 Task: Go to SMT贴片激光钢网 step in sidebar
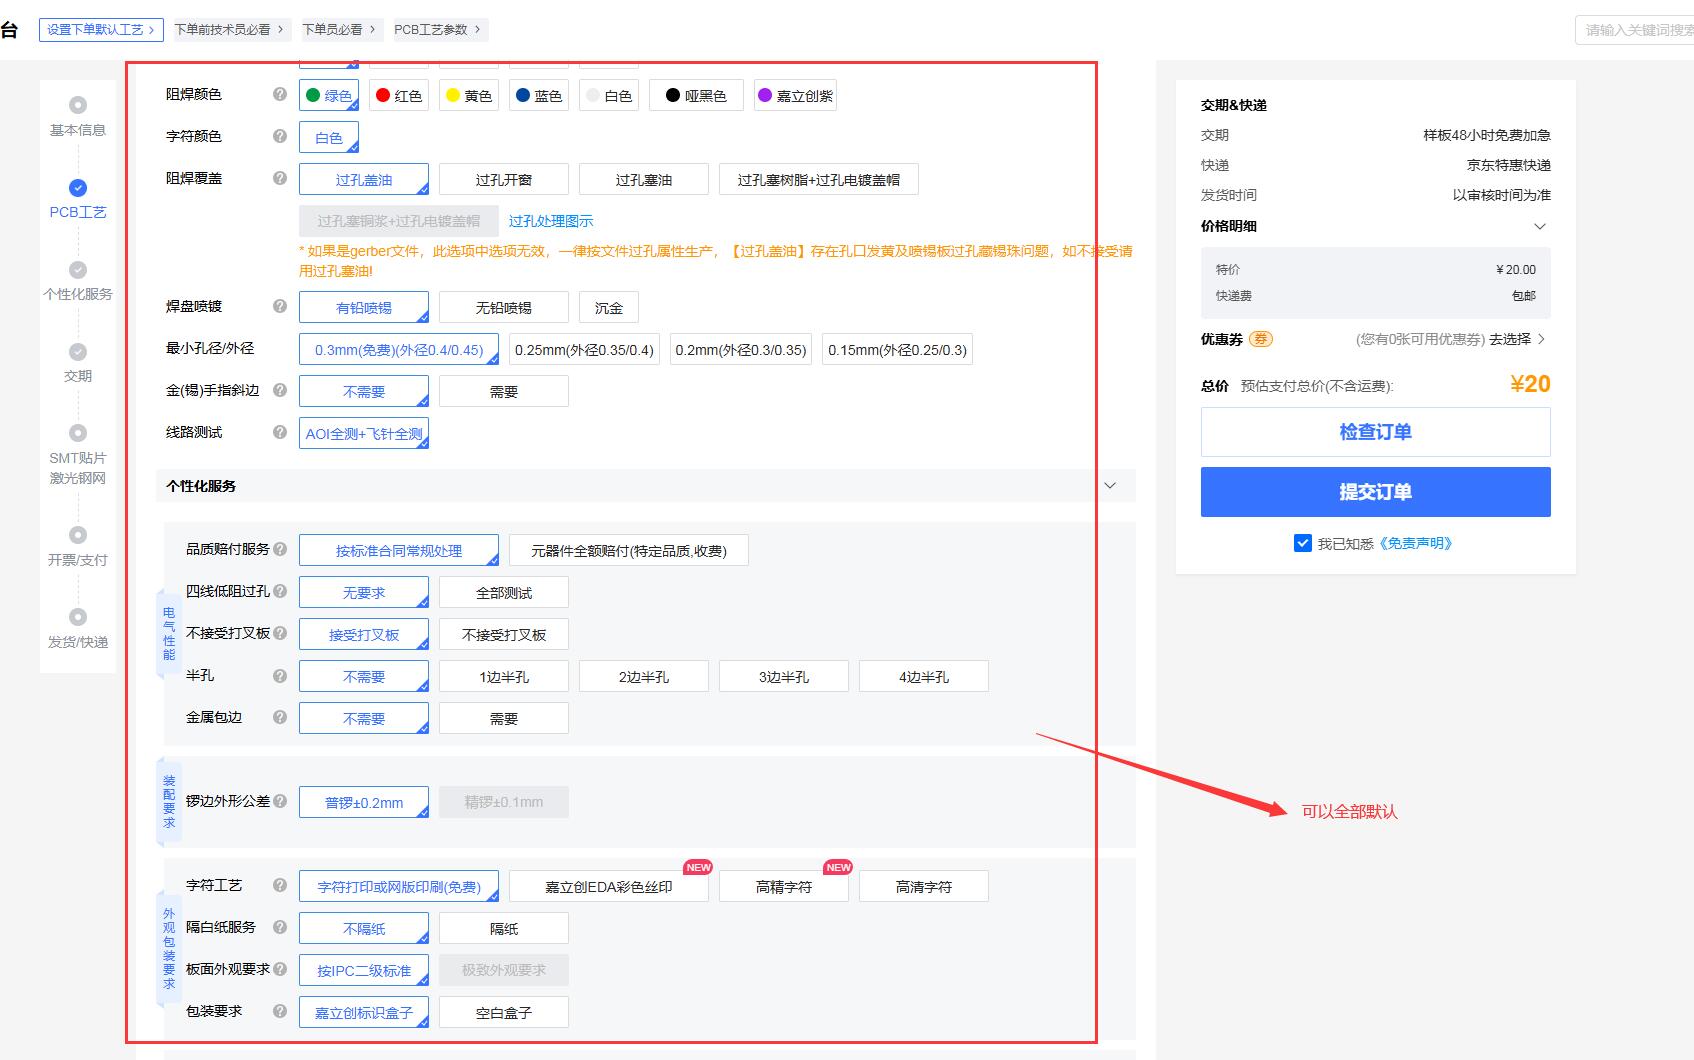(78, 468)
